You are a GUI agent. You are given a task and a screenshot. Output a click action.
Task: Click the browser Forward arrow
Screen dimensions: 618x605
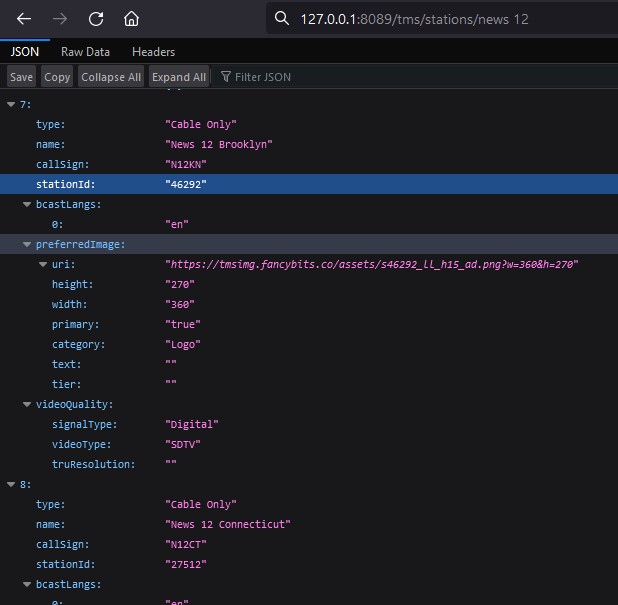click(60, 19)
